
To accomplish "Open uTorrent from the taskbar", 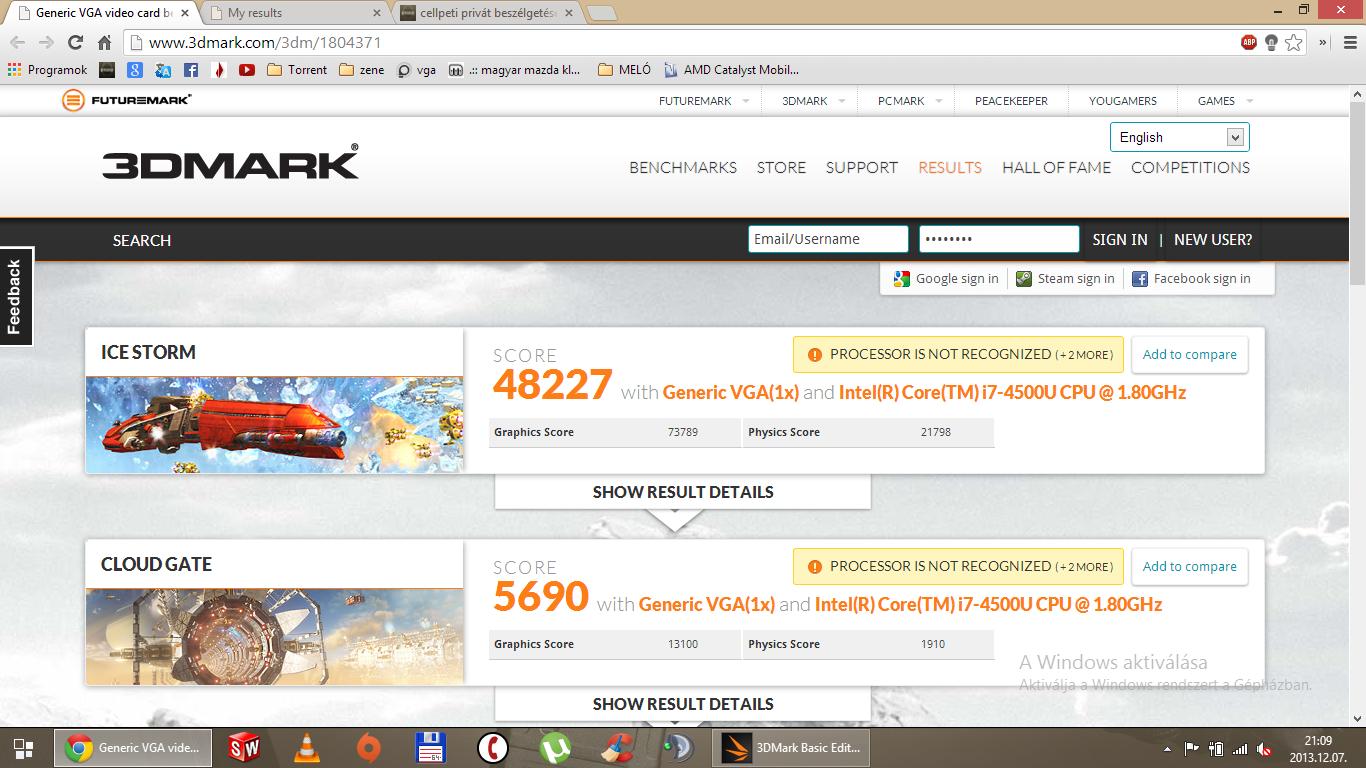I will (x=553, y=747).
